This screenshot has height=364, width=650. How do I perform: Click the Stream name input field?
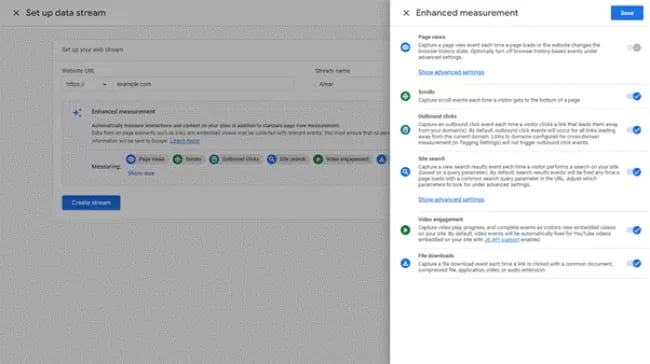352,84
